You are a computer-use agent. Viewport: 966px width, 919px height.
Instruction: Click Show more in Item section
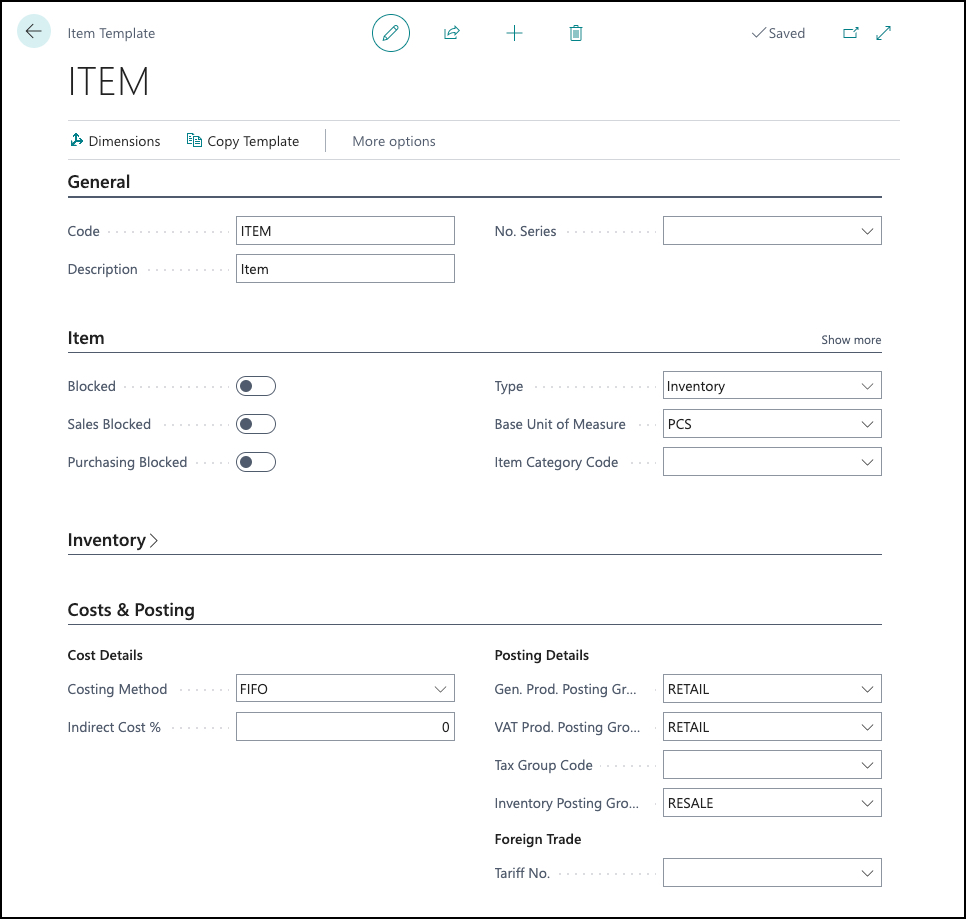tap(851, 340)
